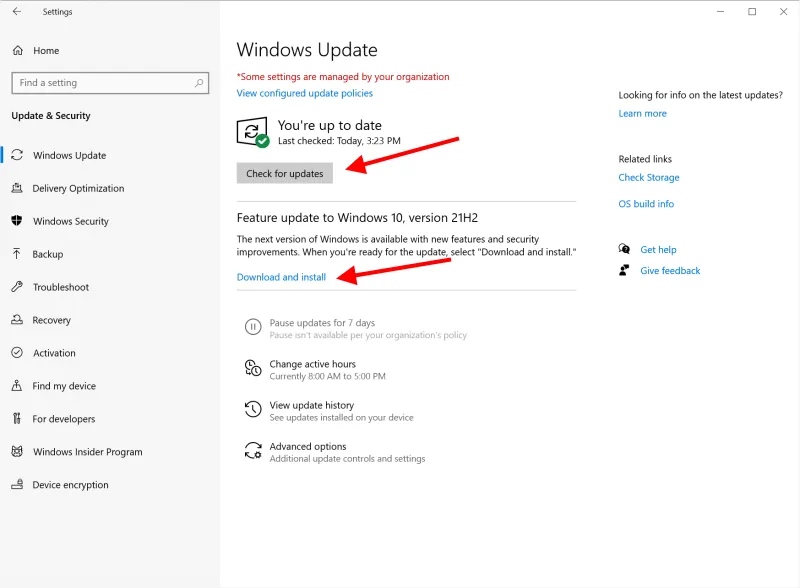Maximize the Settings window
Viewport: 800px width, 588px height.
[x=752, y=11]
